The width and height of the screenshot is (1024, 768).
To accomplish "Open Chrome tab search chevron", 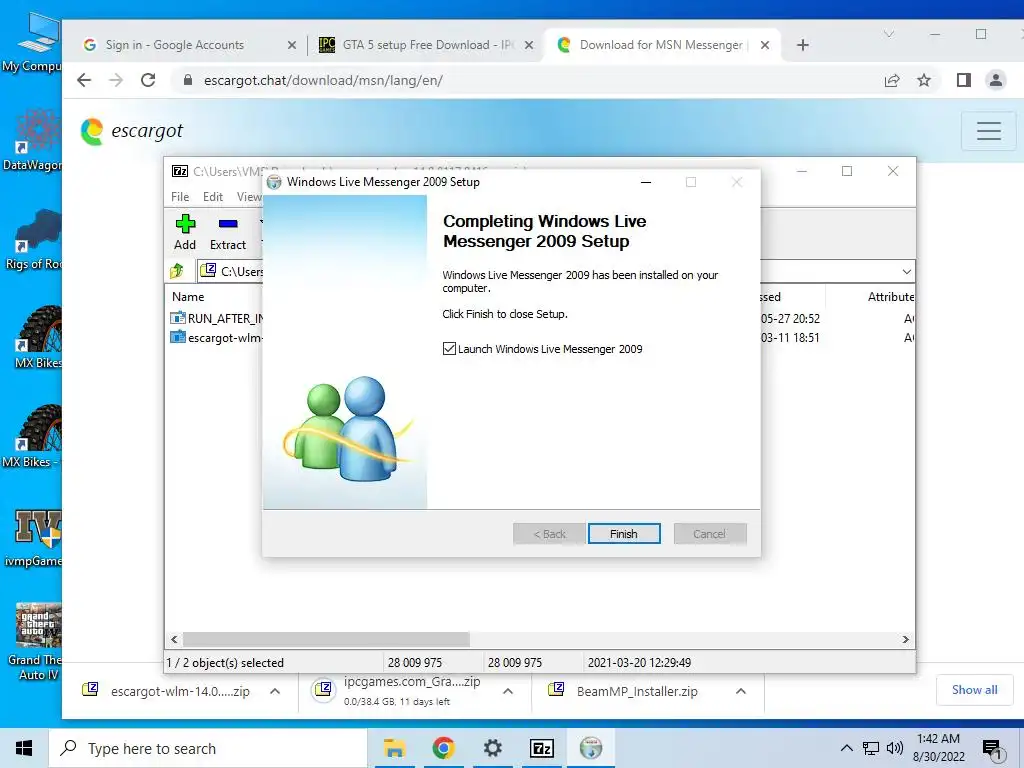I will (889, 33).
